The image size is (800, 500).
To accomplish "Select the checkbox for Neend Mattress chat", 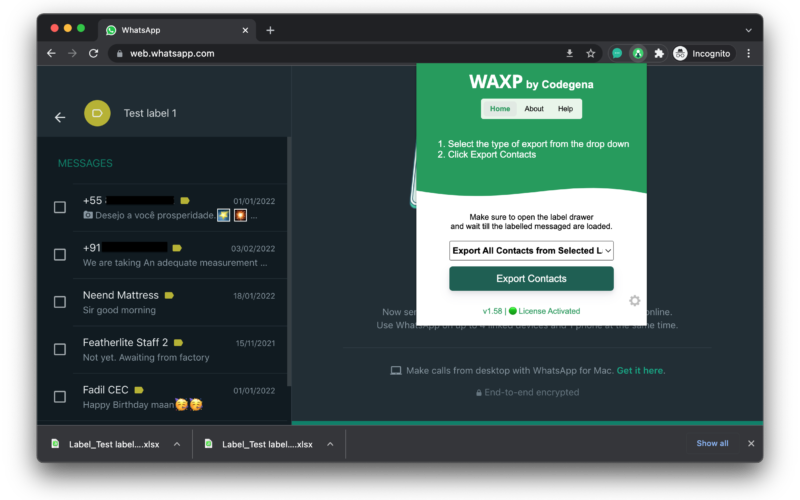I will 60,302.
